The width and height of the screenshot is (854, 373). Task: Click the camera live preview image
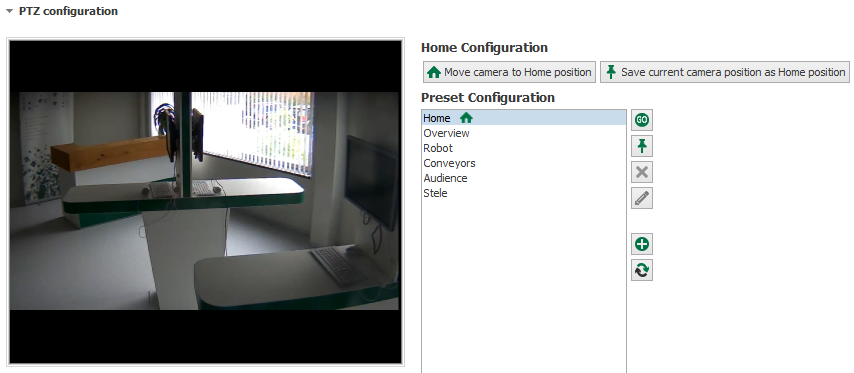tap(205, 201)
